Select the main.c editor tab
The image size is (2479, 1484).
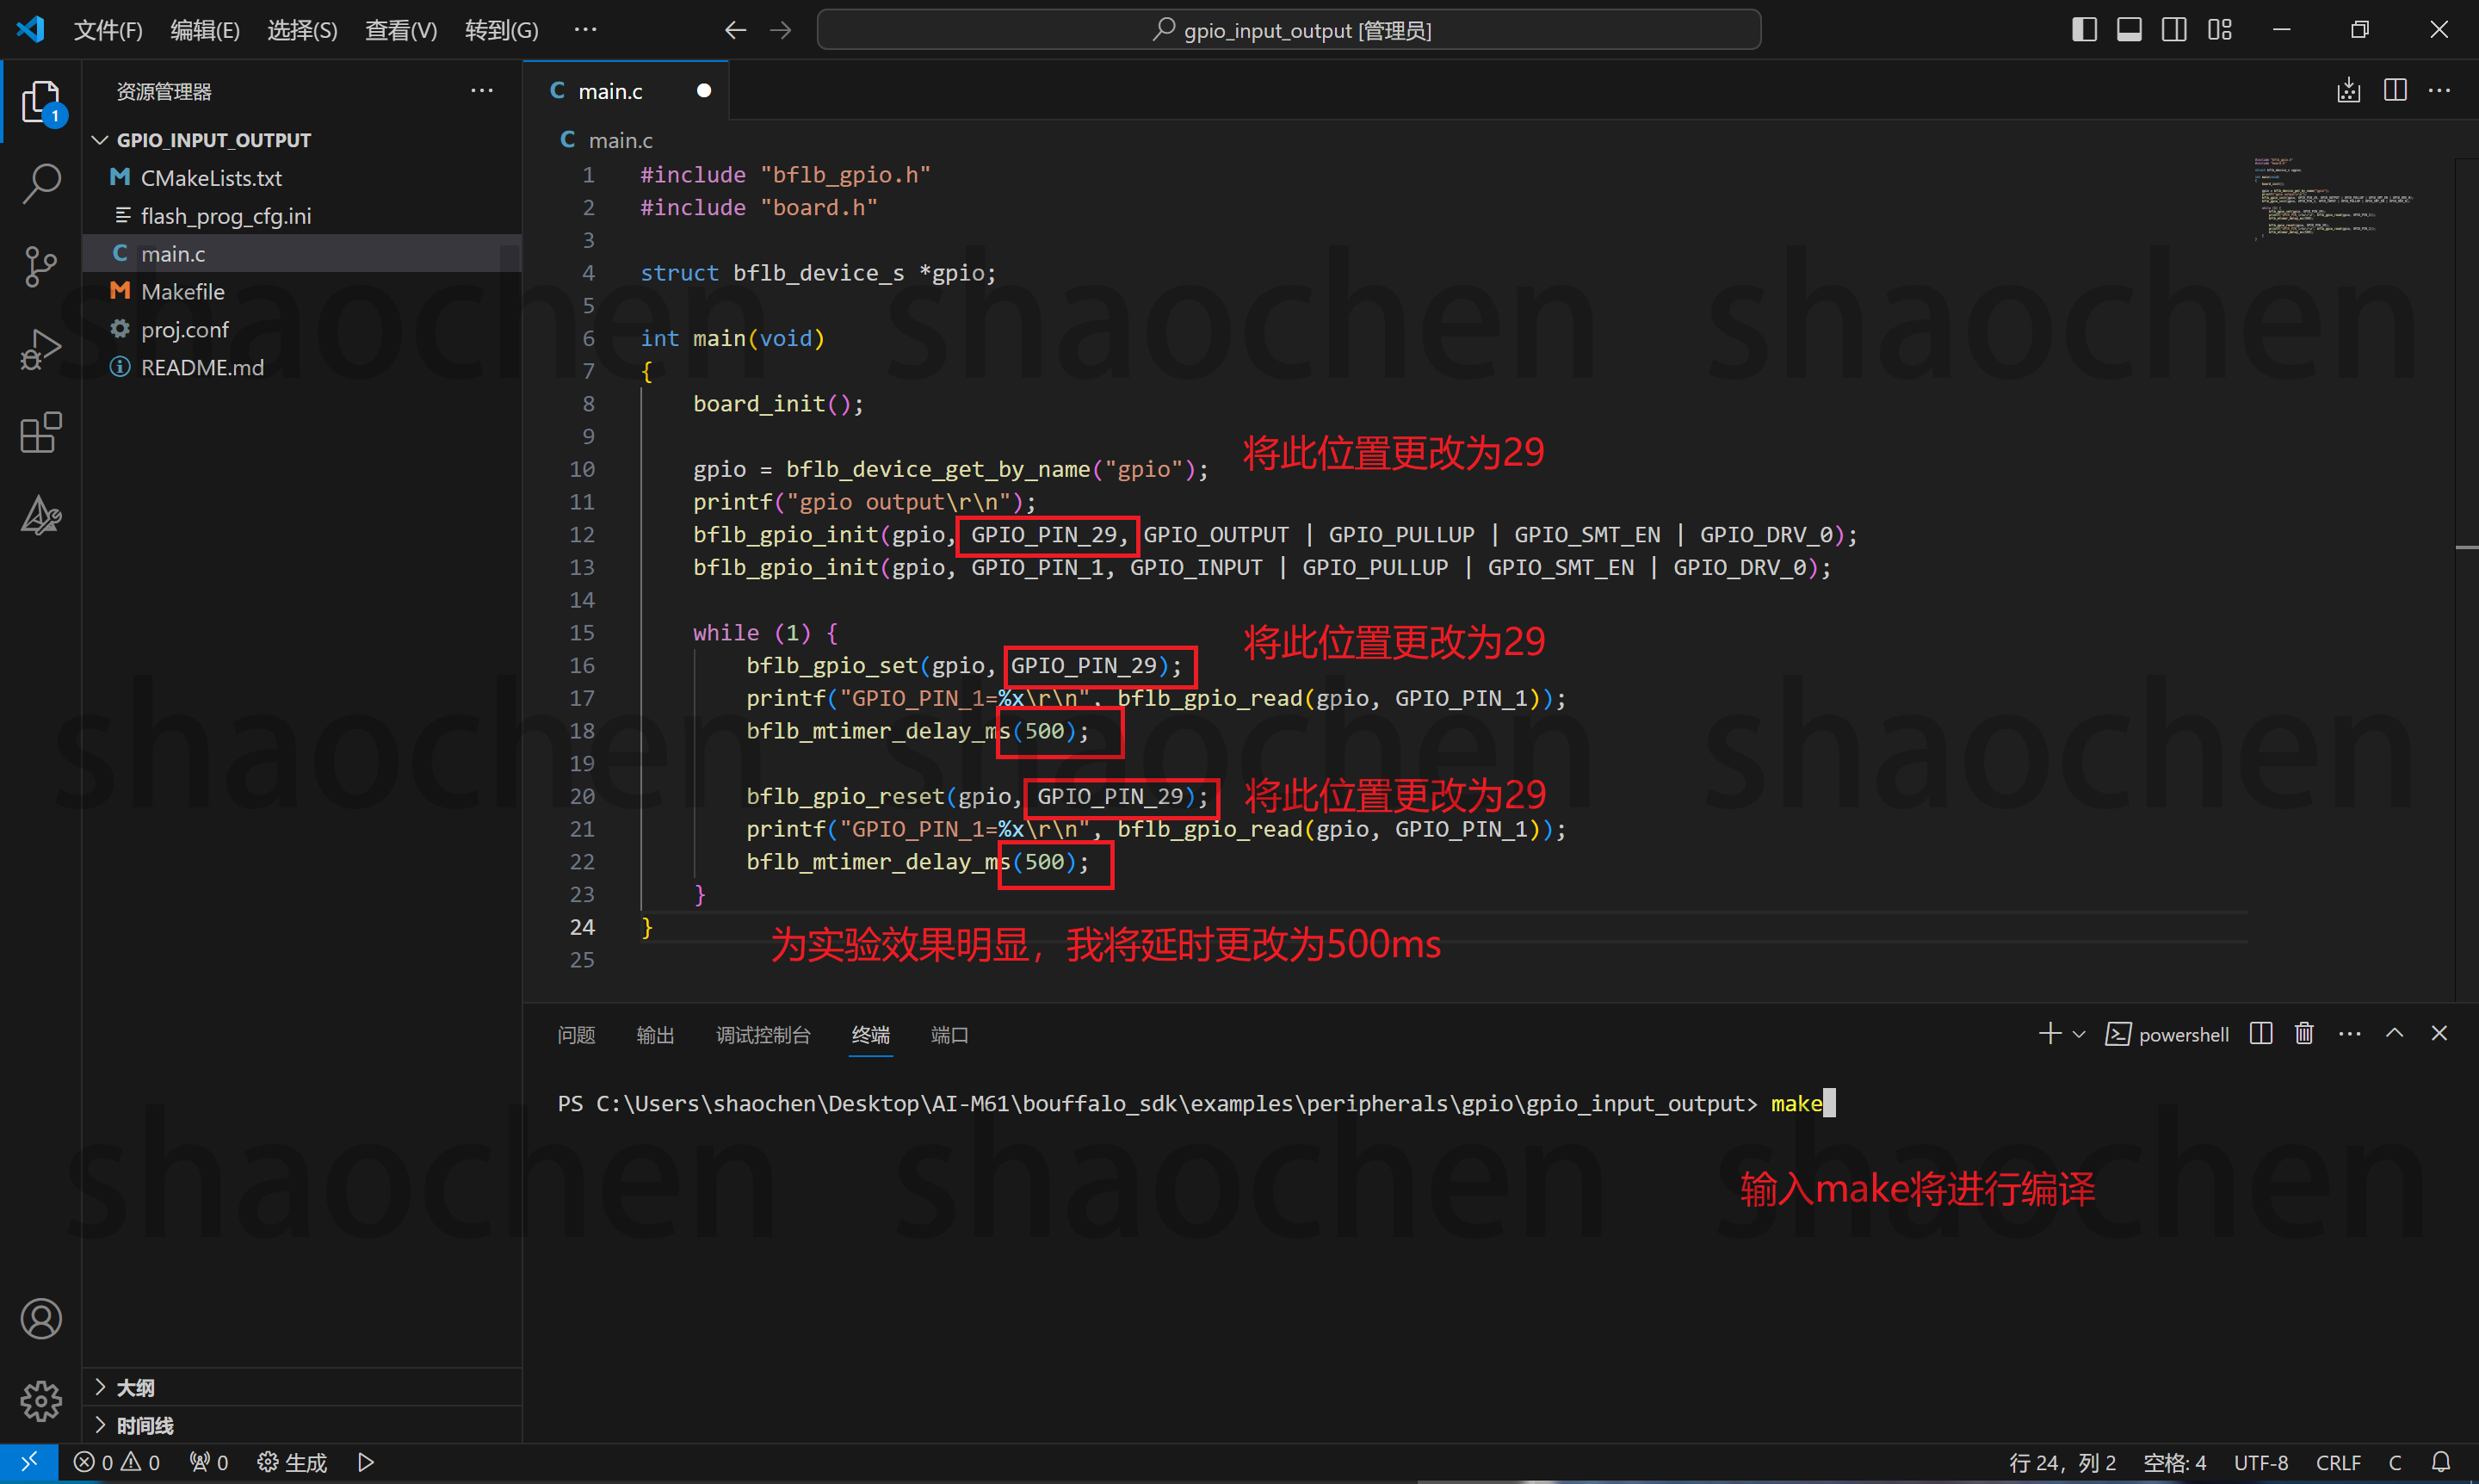(626, 91)
